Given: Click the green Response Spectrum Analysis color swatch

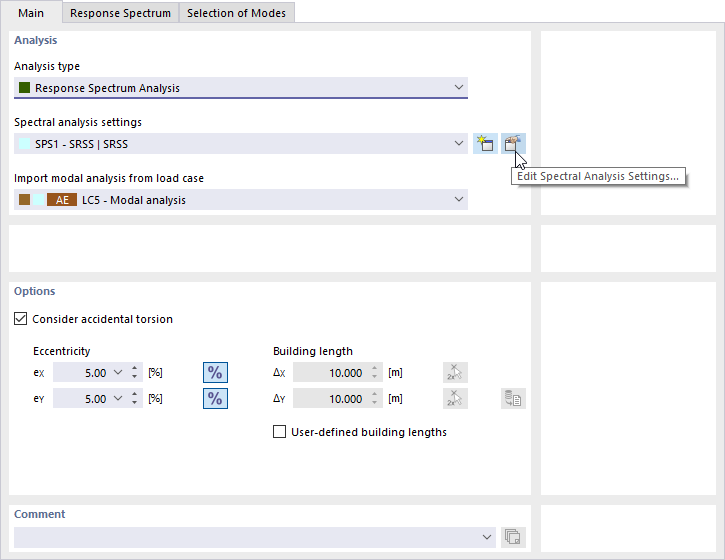Looking at the screenshot, I should (x=25, y=87).
